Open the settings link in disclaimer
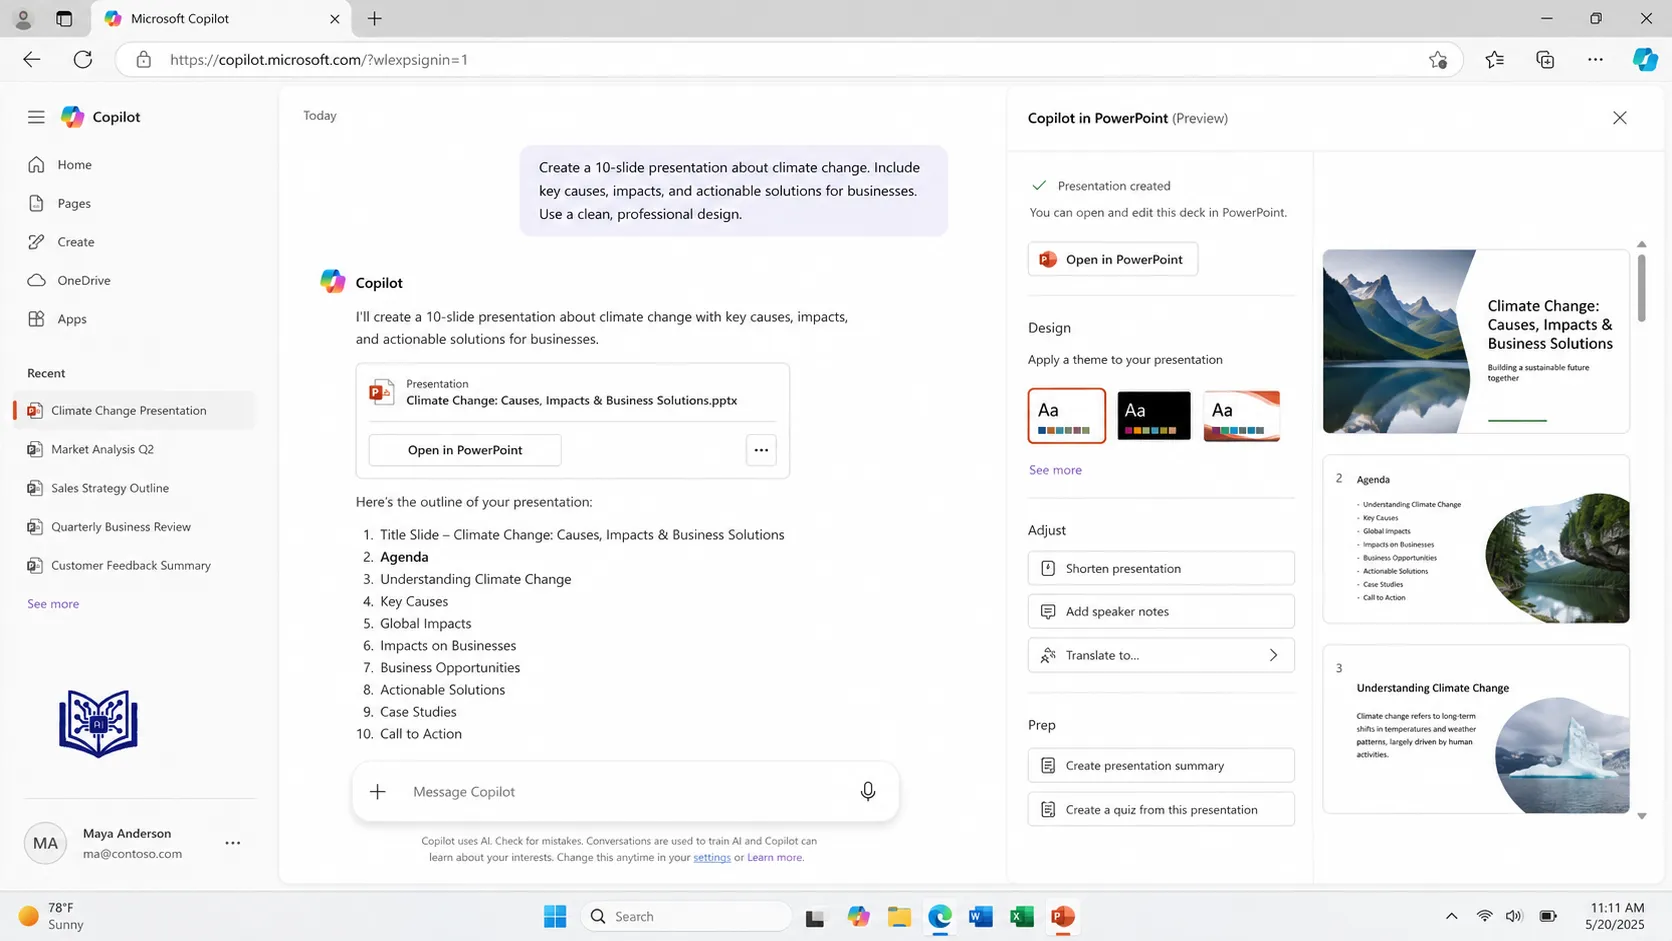The width and height of the screenshot is (1672, 941). (x=712, y=857)
